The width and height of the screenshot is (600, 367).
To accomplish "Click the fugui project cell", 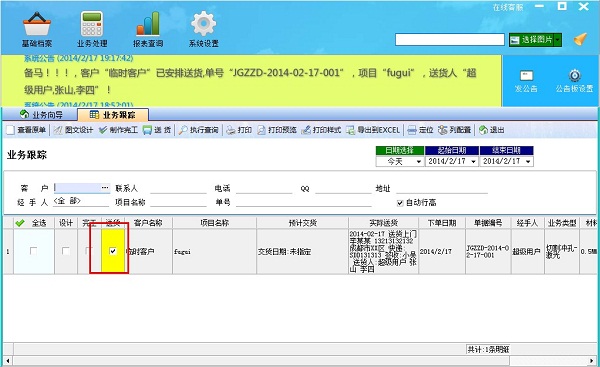I will pyautogui.click(x=214, y=251).
